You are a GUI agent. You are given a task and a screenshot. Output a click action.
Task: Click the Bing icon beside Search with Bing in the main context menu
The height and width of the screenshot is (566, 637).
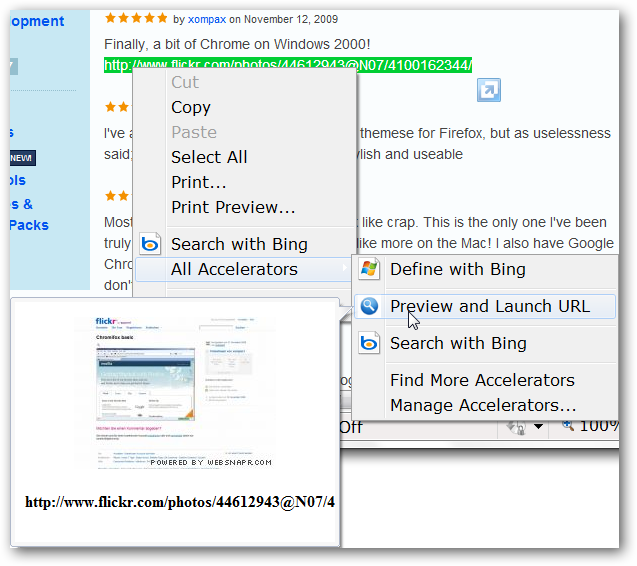coord(150,244)
